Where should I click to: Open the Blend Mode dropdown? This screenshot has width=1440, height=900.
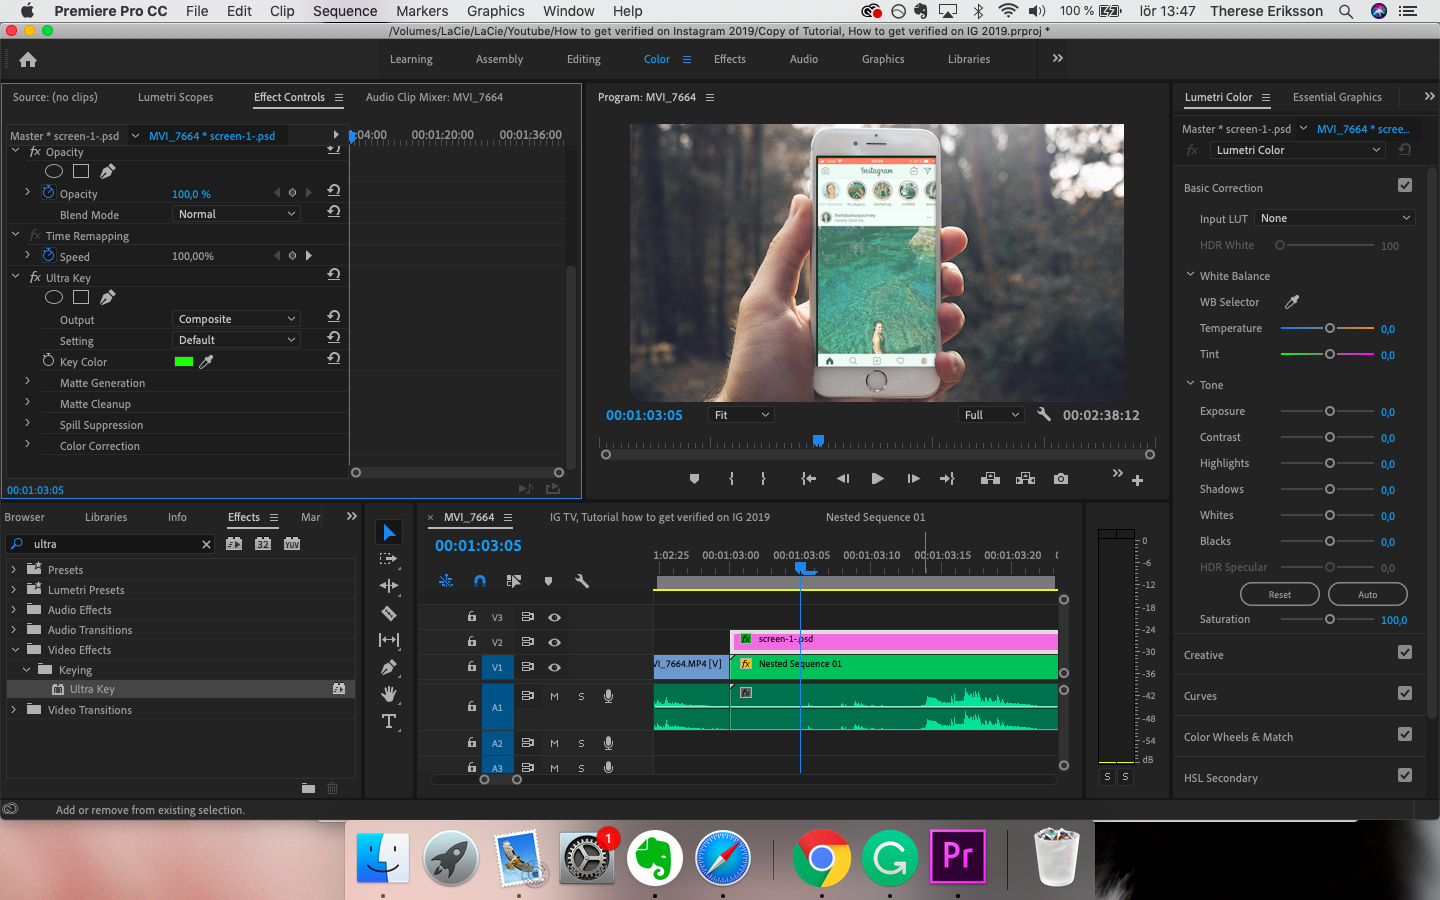pyautogui.click(x=236, y=214)
